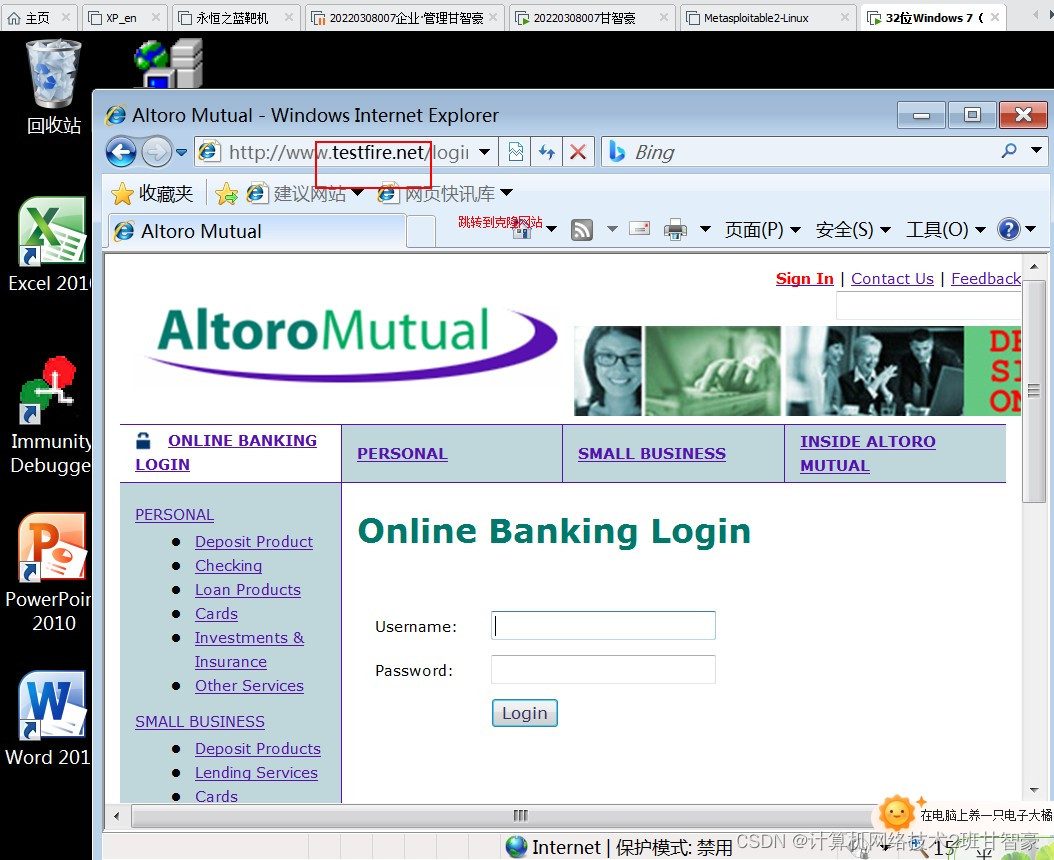1054x860 pixels.
Task: Click the Internet zone globe status icon
Action: click(516, 847)
